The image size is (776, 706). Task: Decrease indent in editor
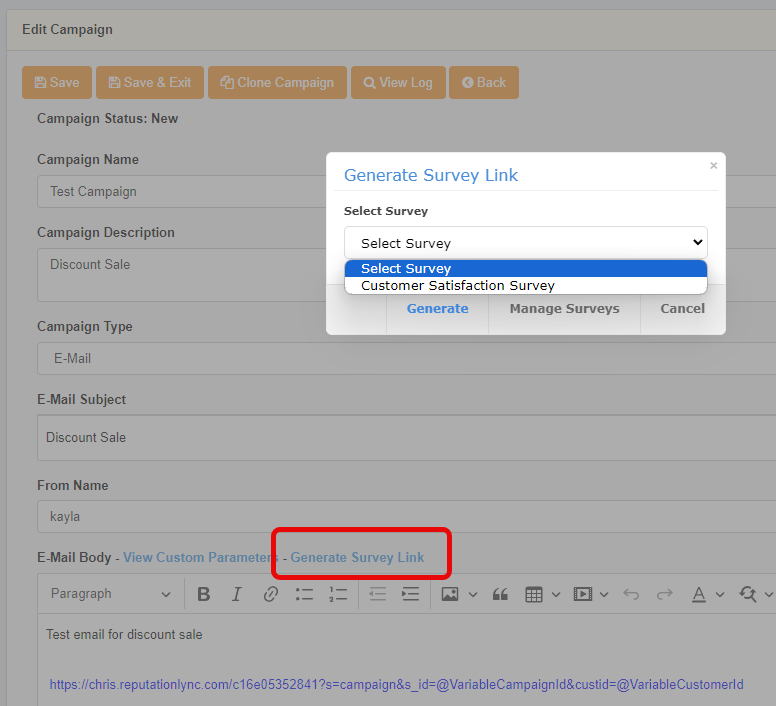tap(378, 594)
